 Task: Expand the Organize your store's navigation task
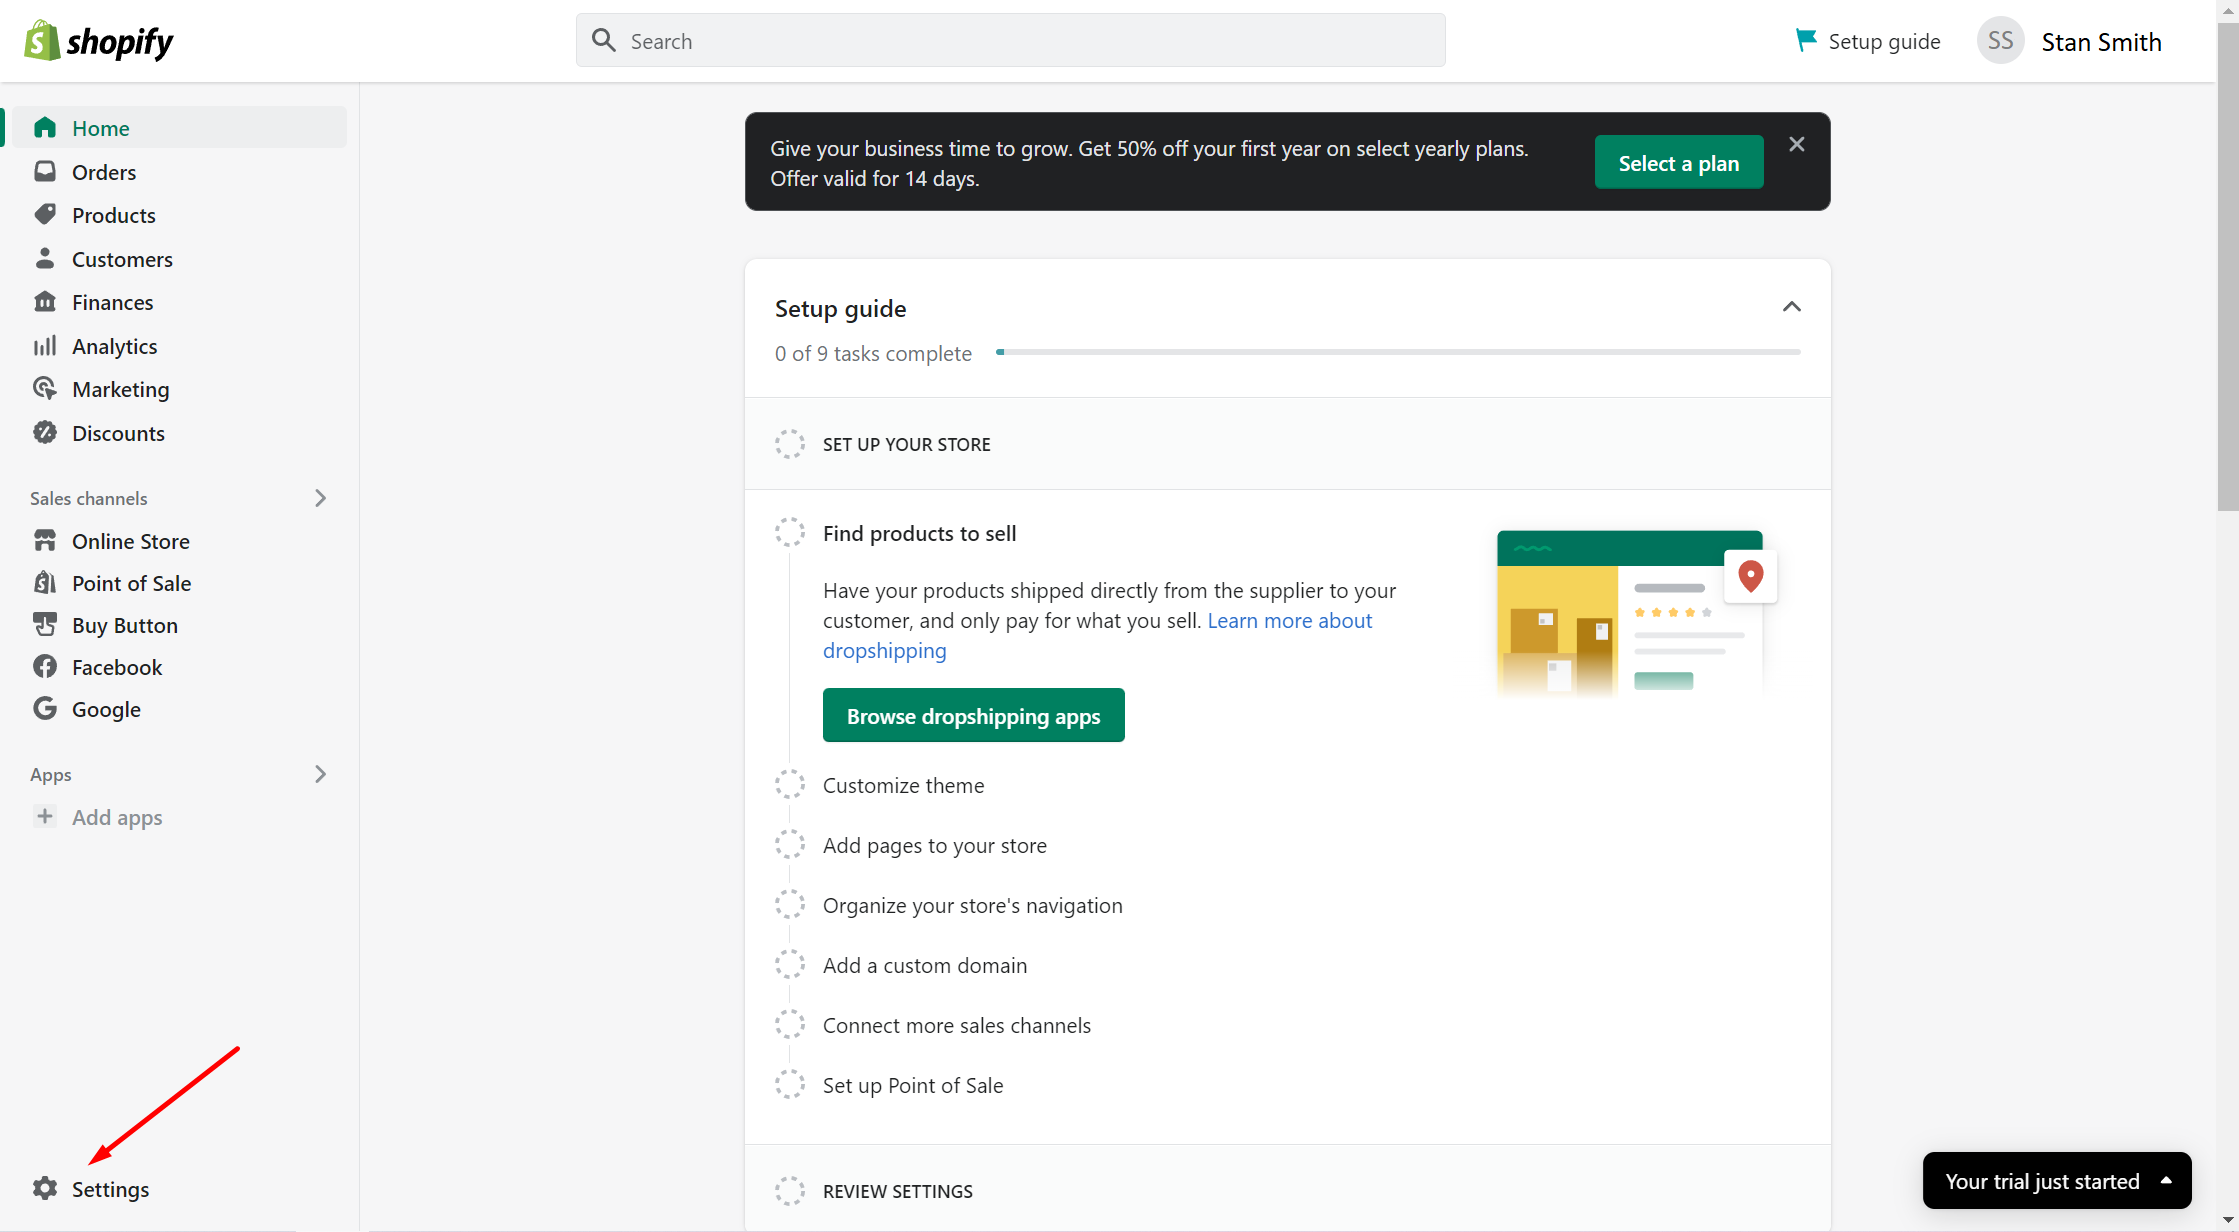point(972,905)
